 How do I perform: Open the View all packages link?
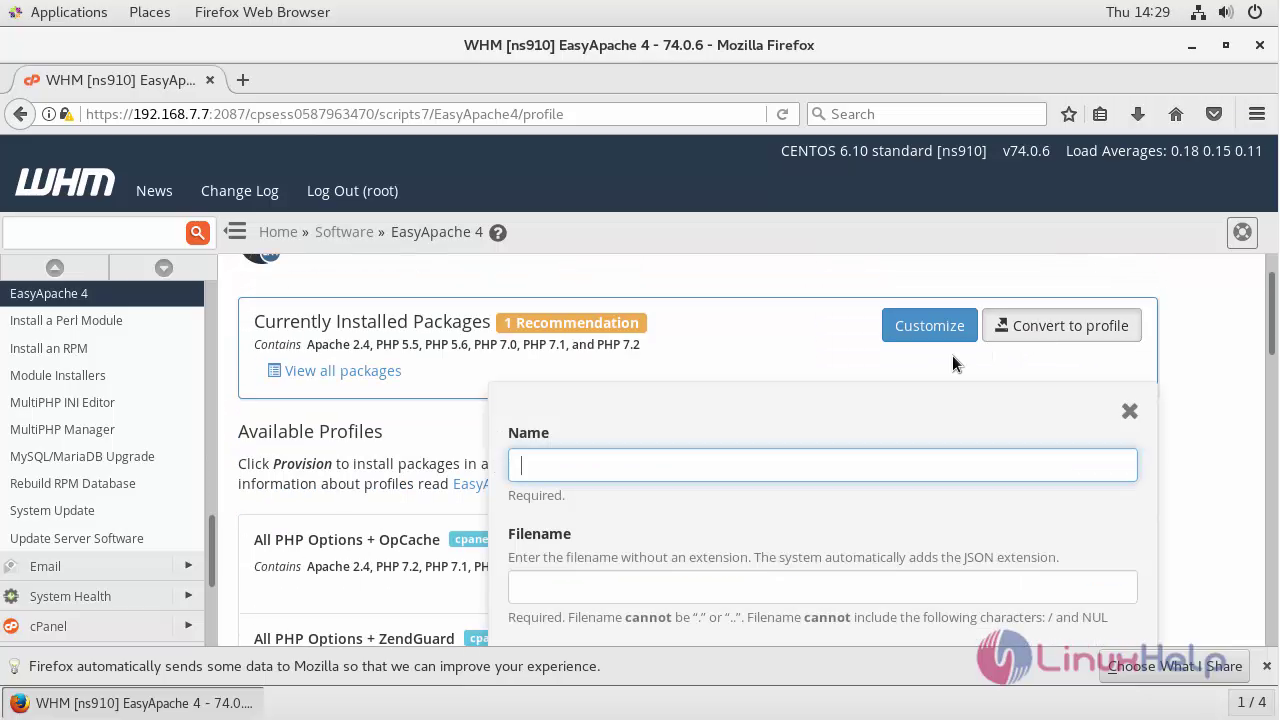tap(343, 371)
